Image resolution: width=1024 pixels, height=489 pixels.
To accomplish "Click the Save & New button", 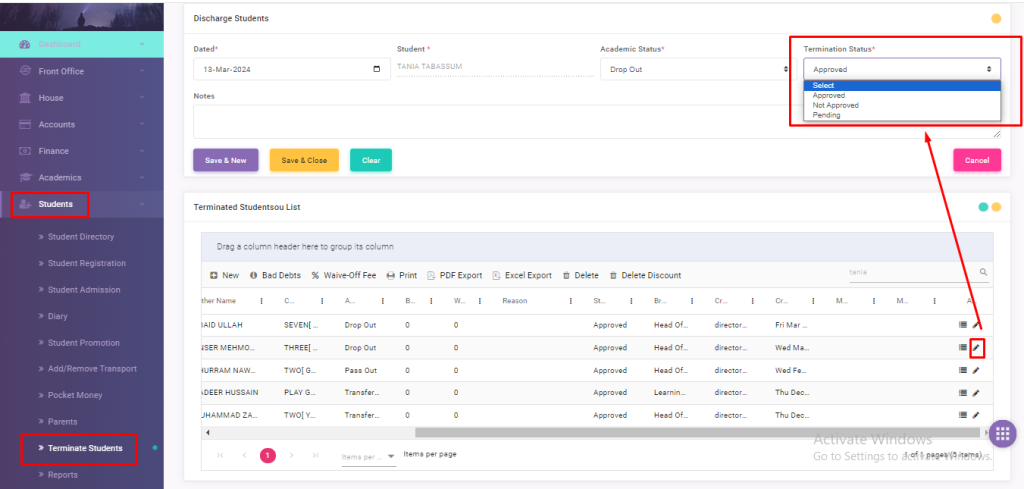I will 225,160.
